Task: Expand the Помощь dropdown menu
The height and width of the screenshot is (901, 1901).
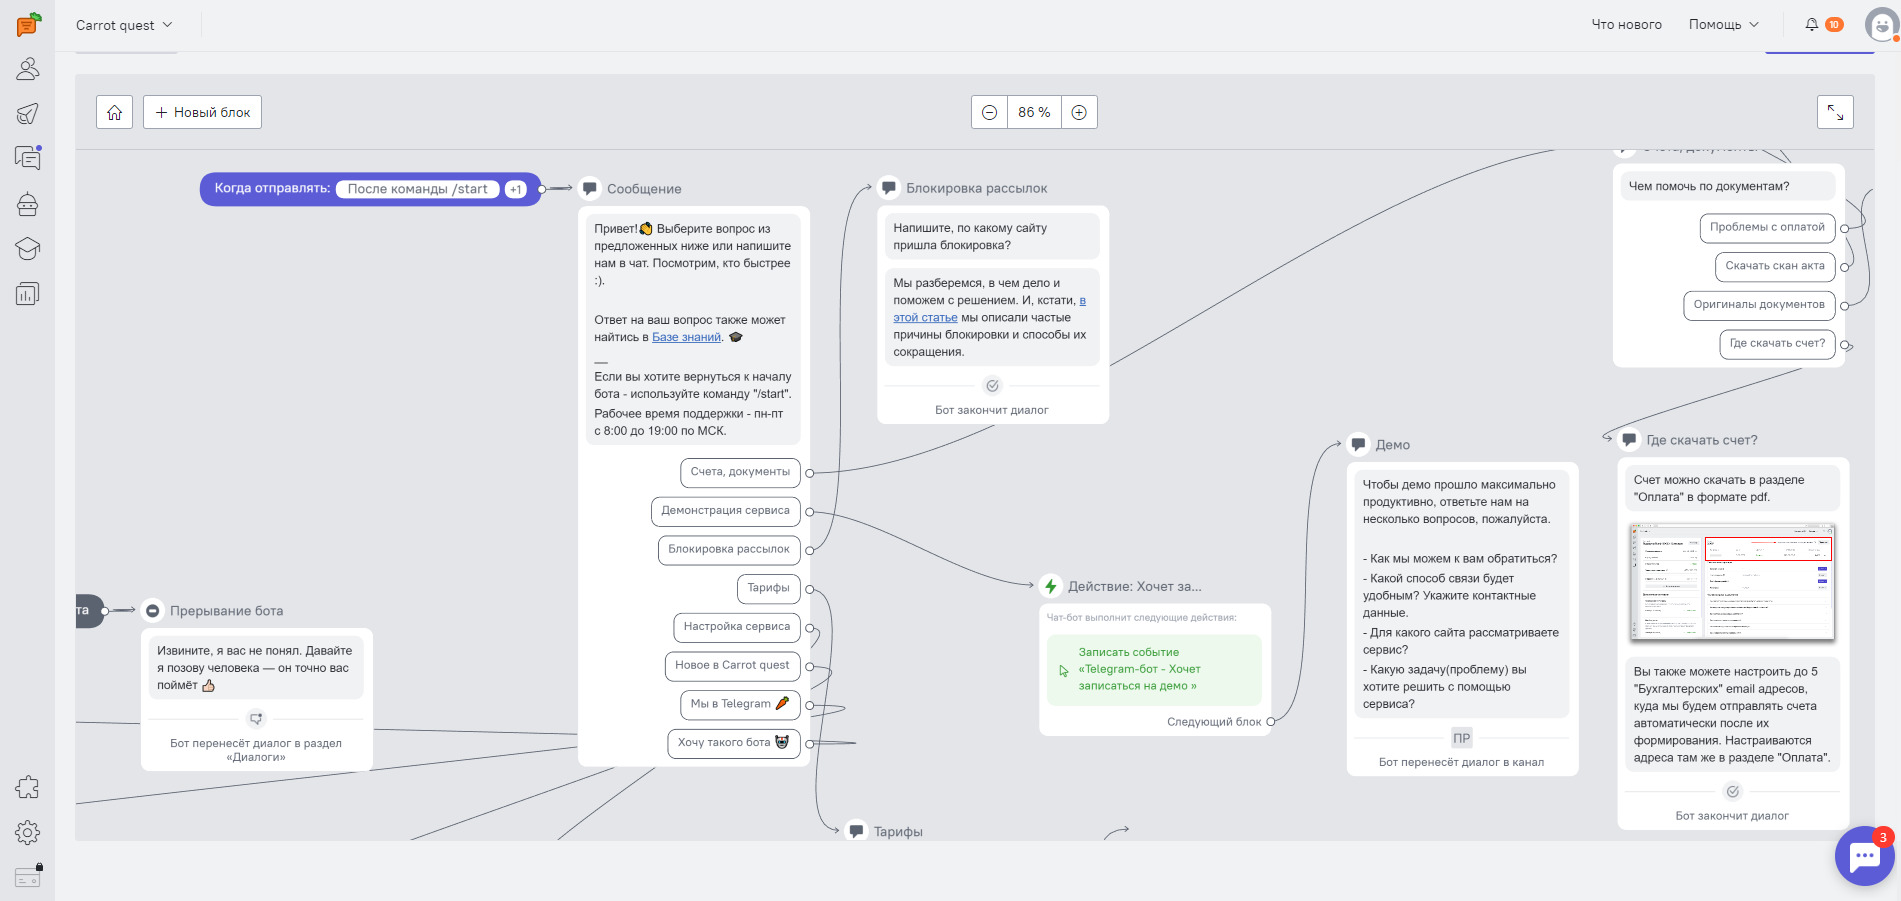Action: (1723, 25)
